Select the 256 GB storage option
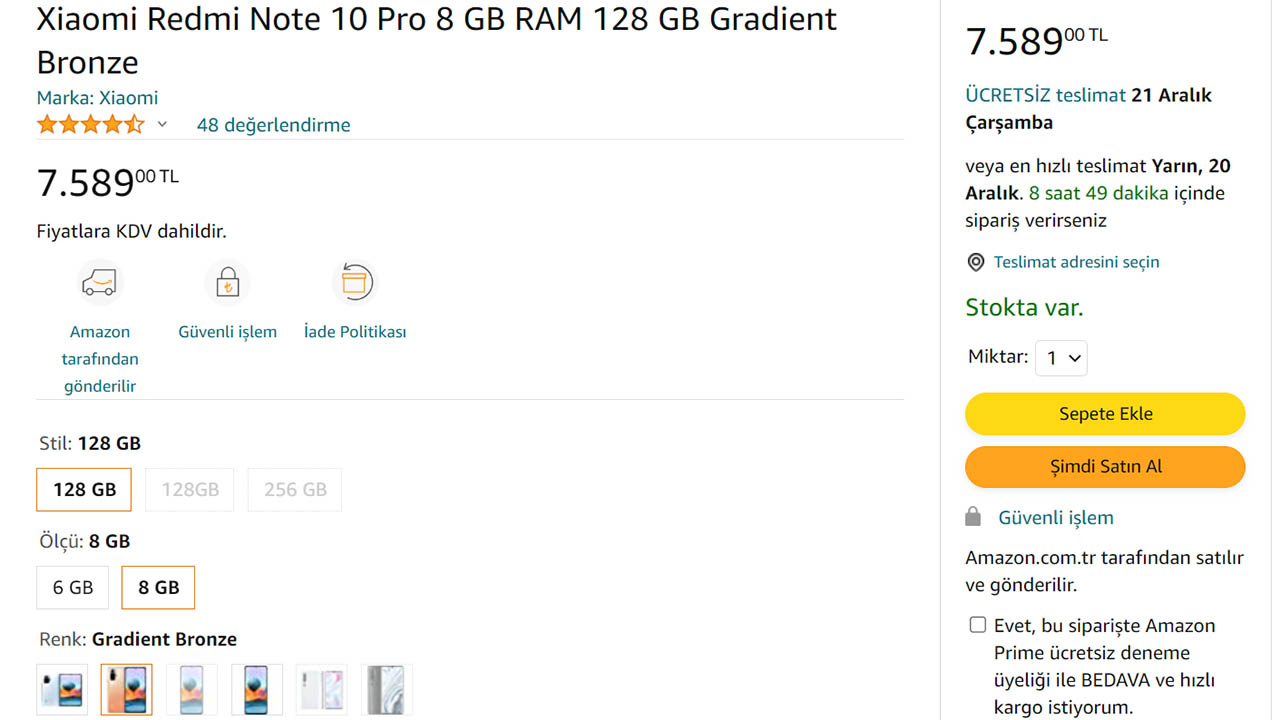 point(295,490)
